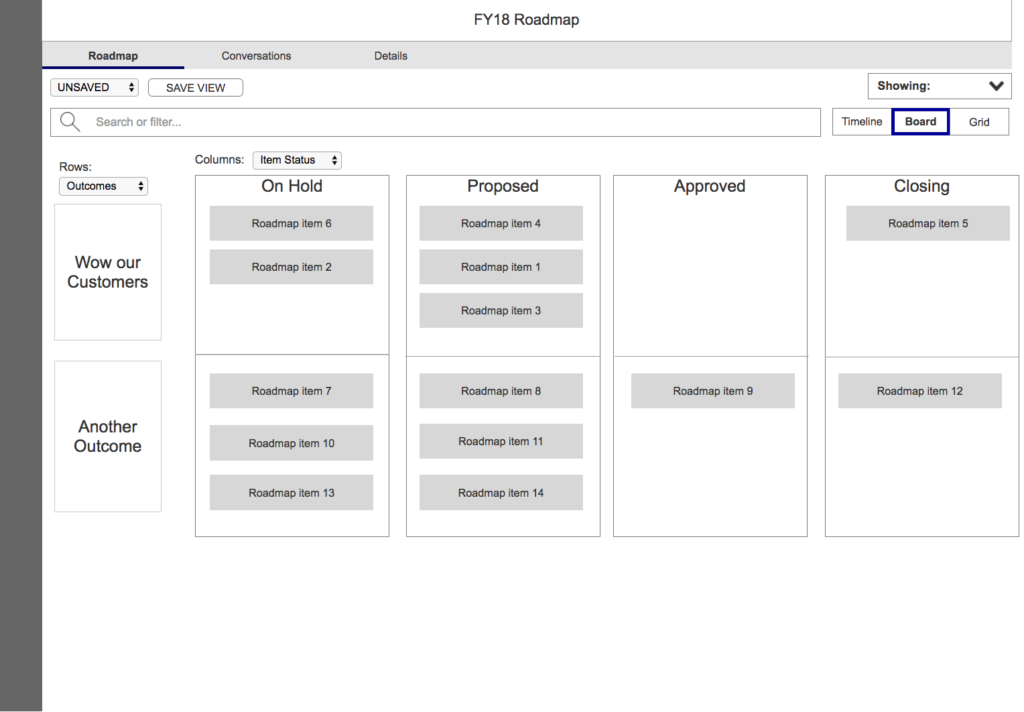This screenshot has width=1024, height=712.
Task: Open the UNSAVED view dropdown
Action: (x=96, y=88)
